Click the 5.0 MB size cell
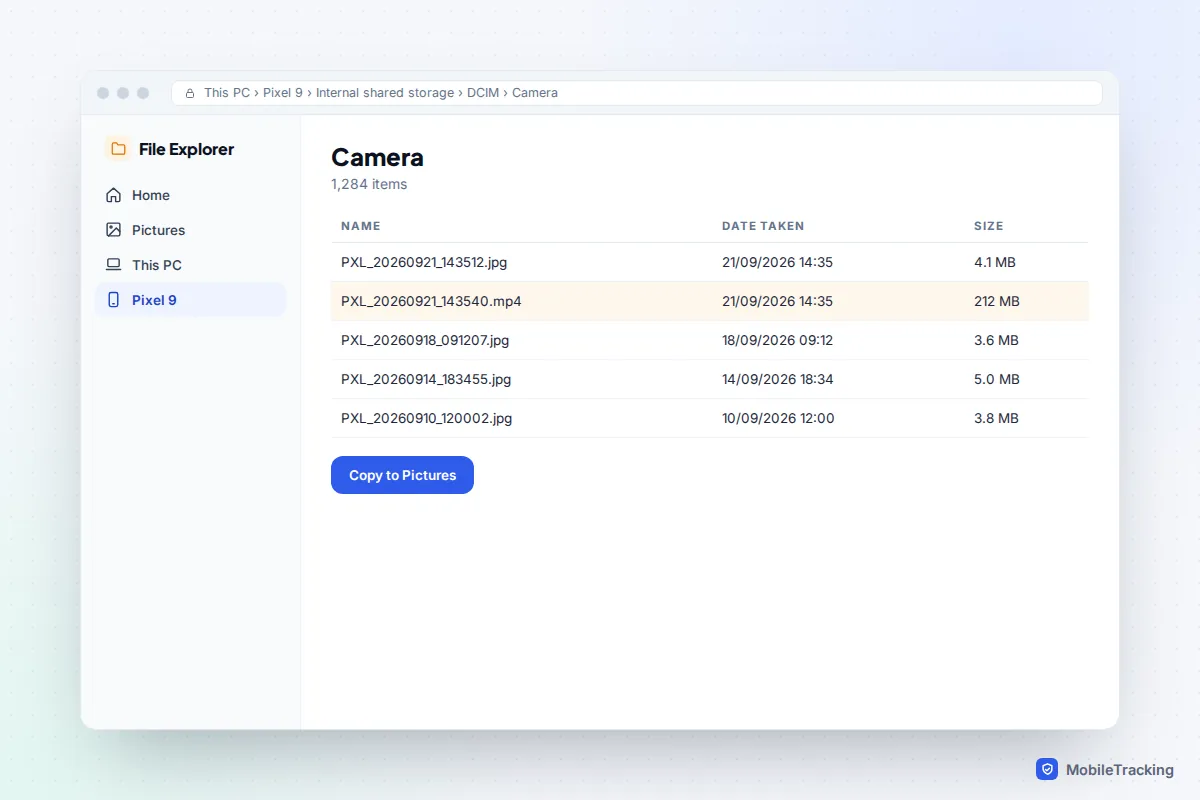This screenshot has height=800, width=1200. [x=997, y=379]
